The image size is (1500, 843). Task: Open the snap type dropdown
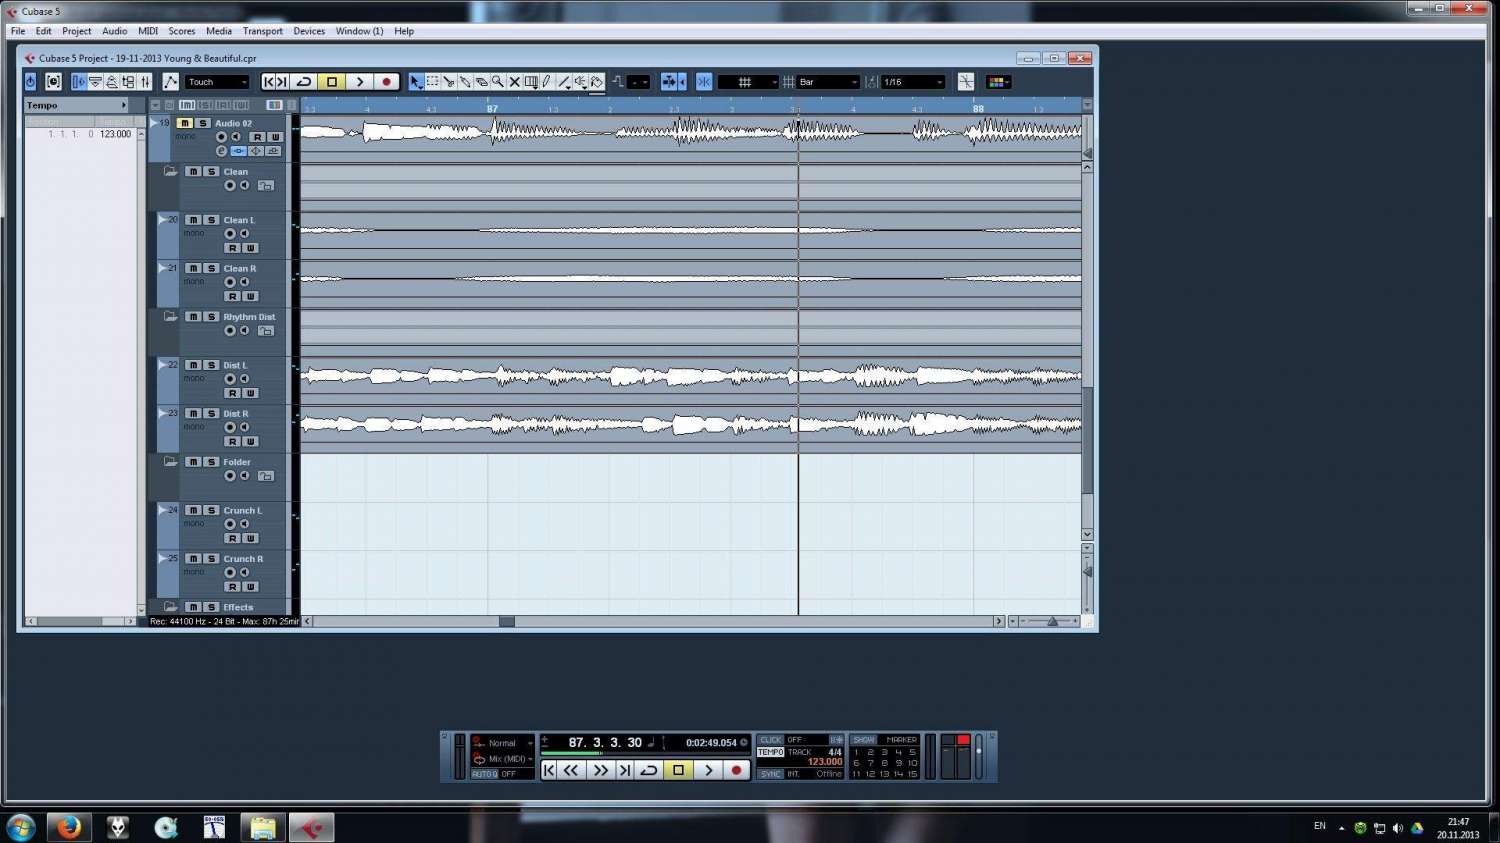coord(748,82)
